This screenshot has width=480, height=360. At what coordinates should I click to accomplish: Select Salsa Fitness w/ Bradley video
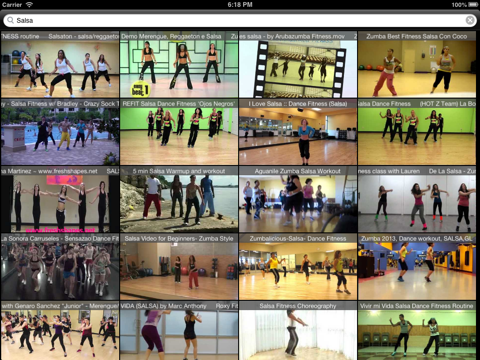[x=60, y=132]
